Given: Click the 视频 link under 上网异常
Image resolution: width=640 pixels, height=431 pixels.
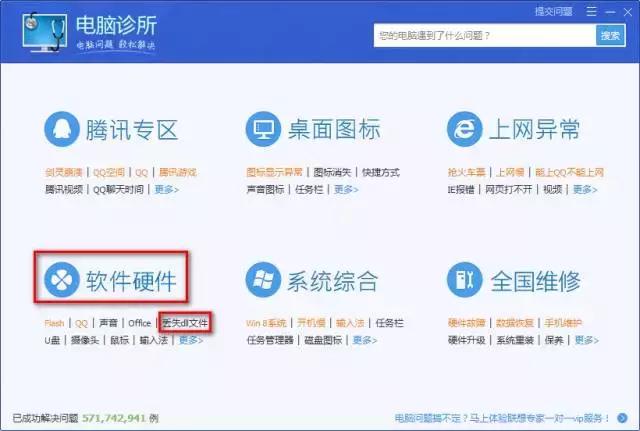Looking at the screenshot, I should point(553,189).
